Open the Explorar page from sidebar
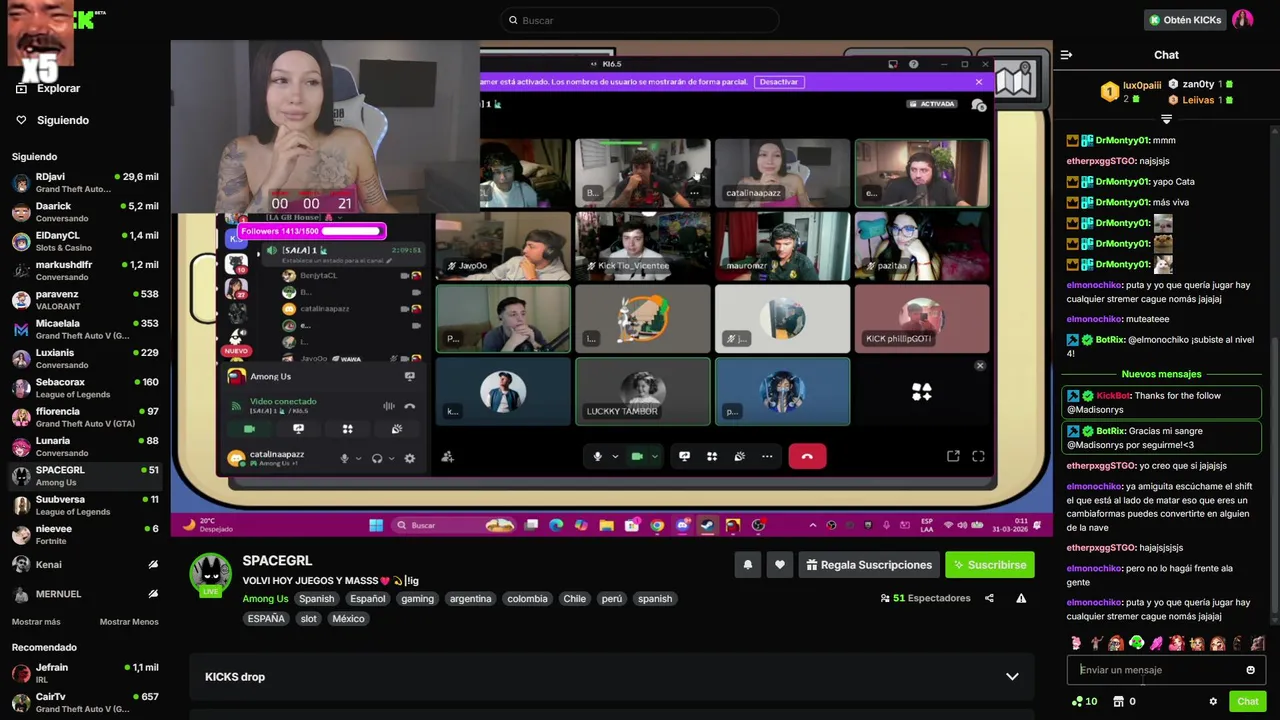The width and height of the screenshot is (1280, 720). [x=46, y=88]
